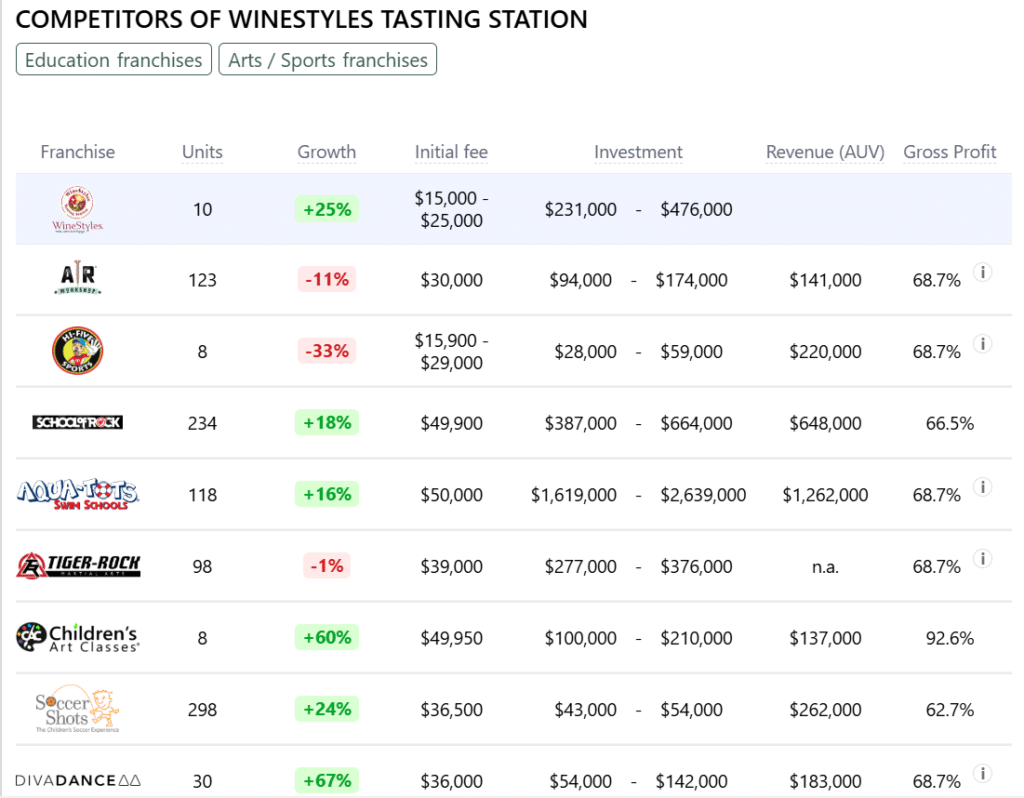The width and height of the screenshot is (1024, 798).
Task: Click the +25% growth badge for WineStyles
Action: tap(327, 209)
